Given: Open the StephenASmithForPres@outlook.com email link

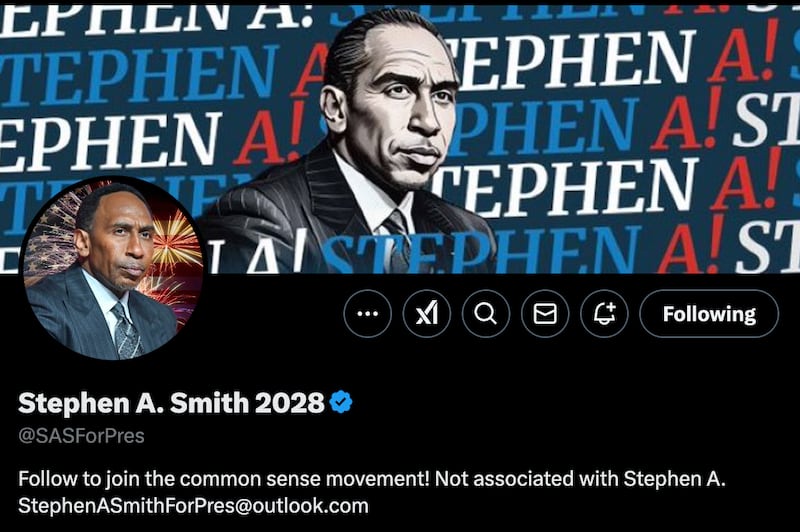Looking at the screenshot, I should click(x=193, y=505).
